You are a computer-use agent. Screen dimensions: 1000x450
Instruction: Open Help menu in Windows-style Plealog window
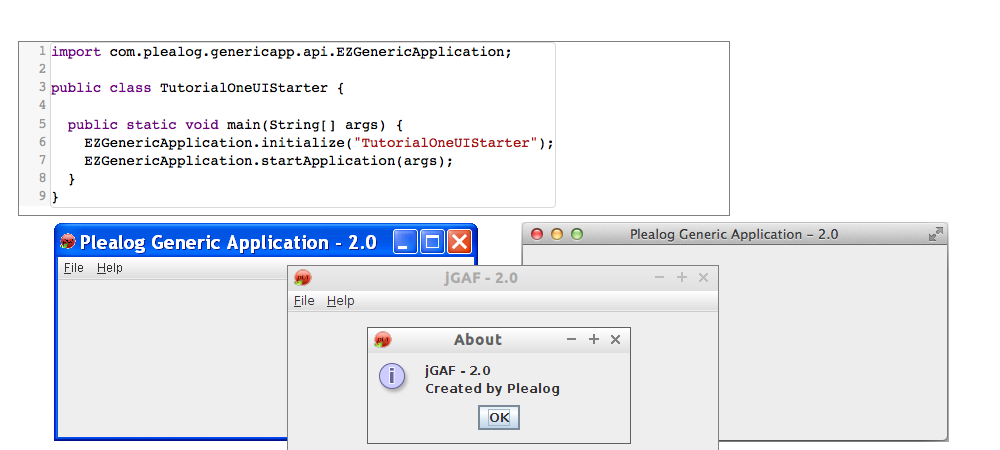[110, 268]
